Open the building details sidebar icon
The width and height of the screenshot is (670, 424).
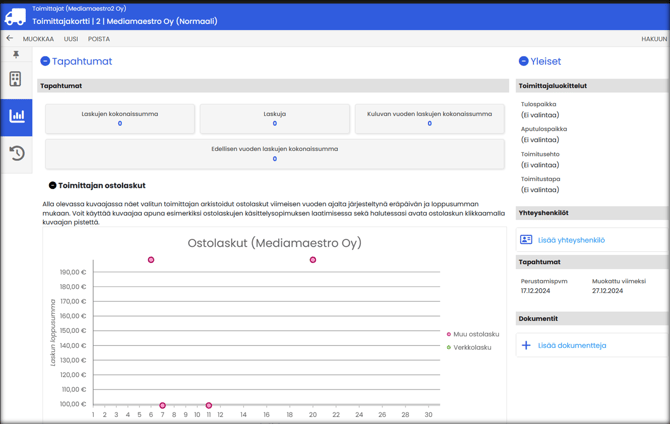pyautogui.click(x=16, y=79)
